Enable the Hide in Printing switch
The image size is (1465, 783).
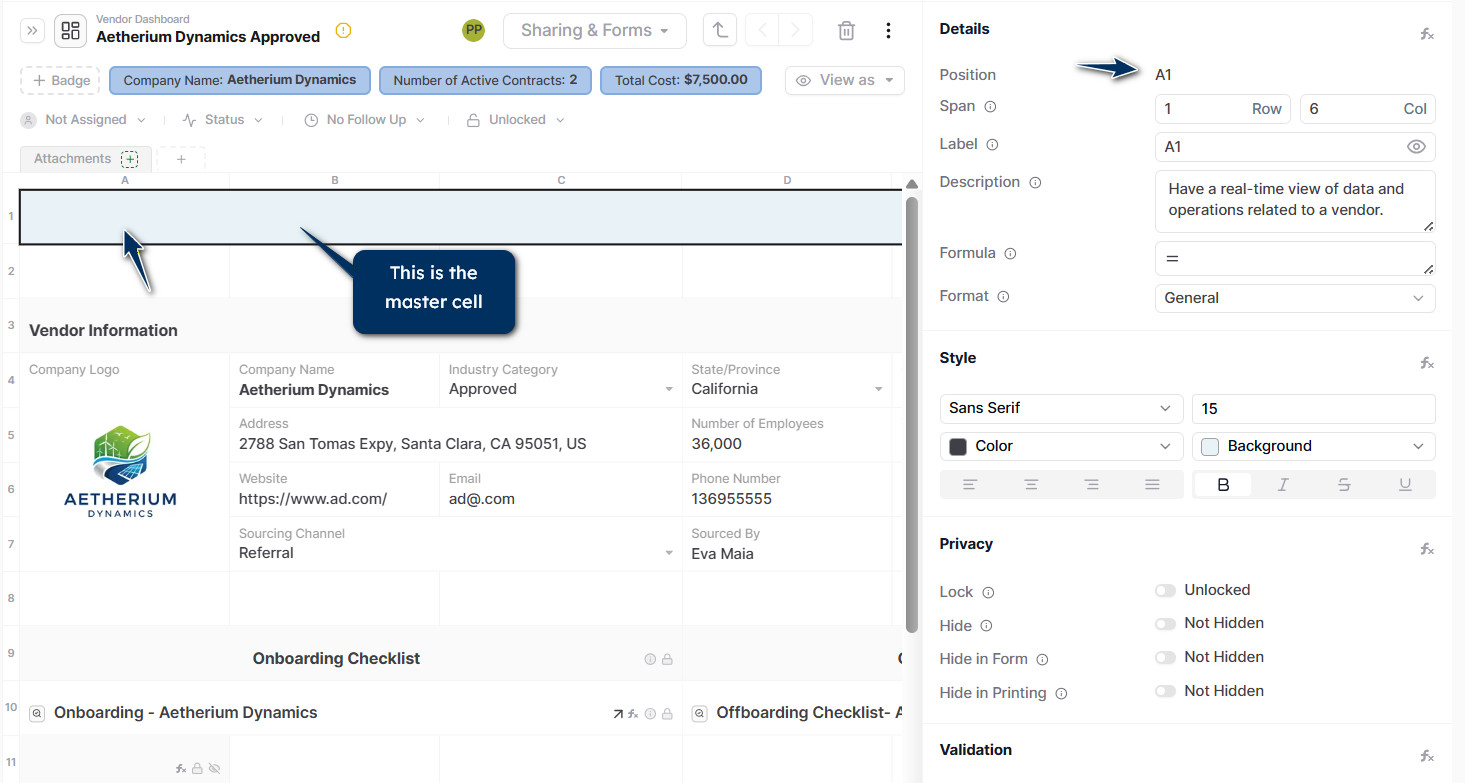coord(1165,692)
